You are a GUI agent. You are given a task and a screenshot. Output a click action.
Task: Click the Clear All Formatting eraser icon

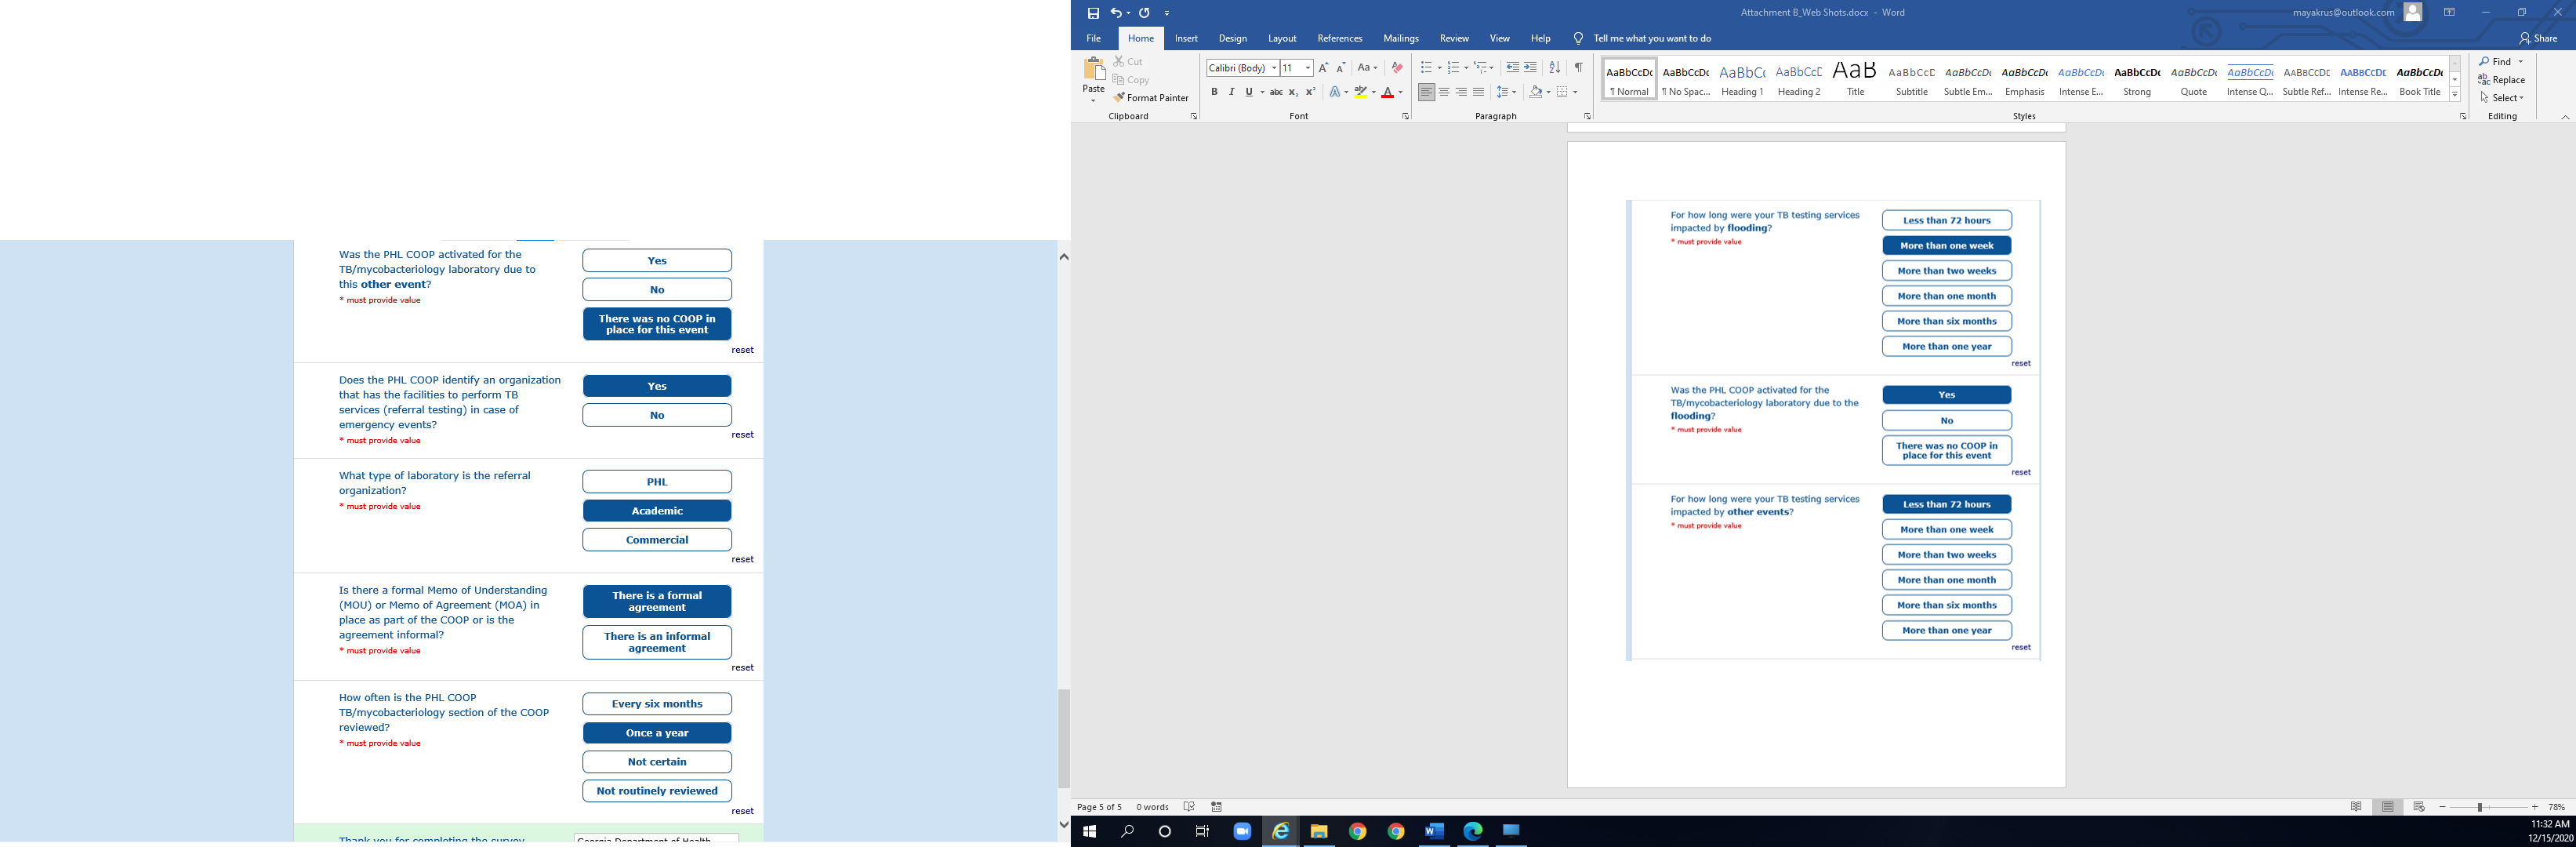pos(1397,68)
